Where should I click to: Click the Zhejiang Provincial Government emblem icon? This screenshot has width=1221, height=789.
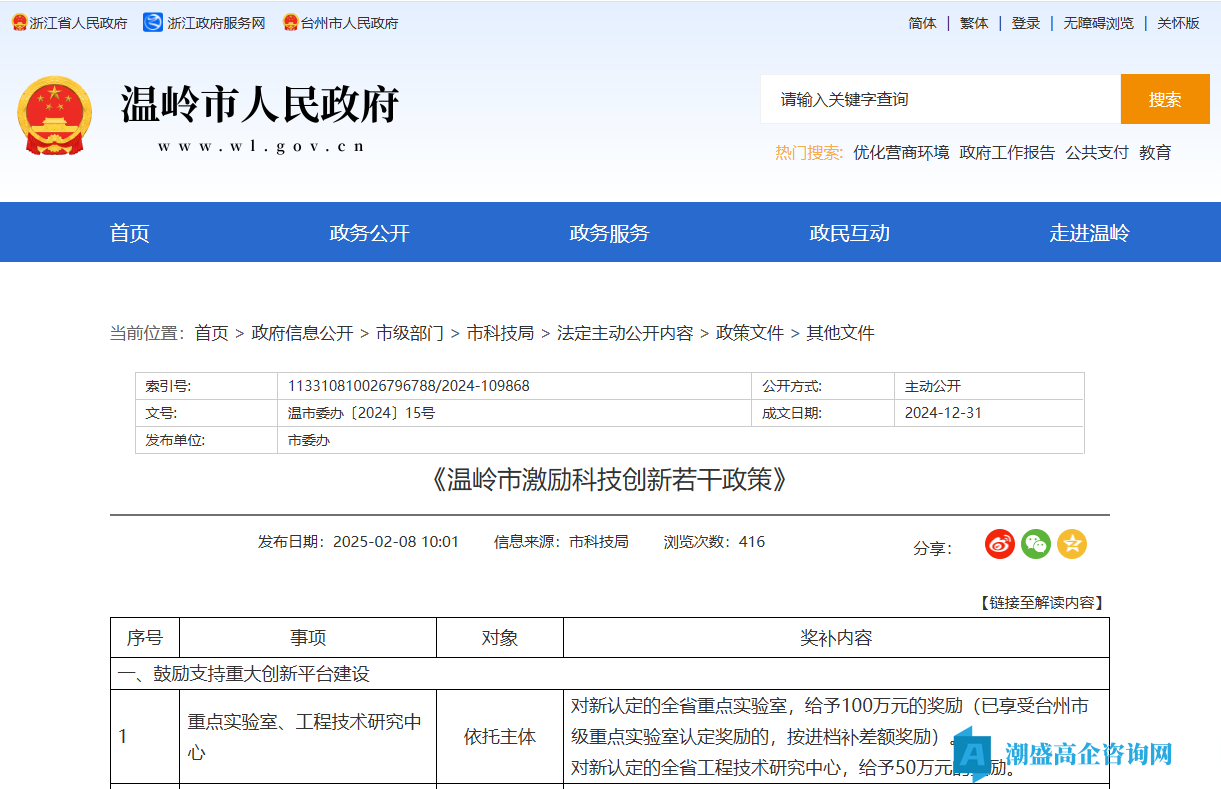[x=19, y=22]
